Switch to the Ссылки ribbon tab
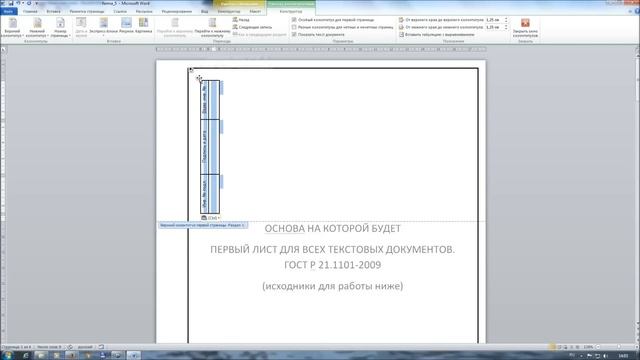Image resolution: width=640 pixels, height=360 pixels. (x=120, y=11)
